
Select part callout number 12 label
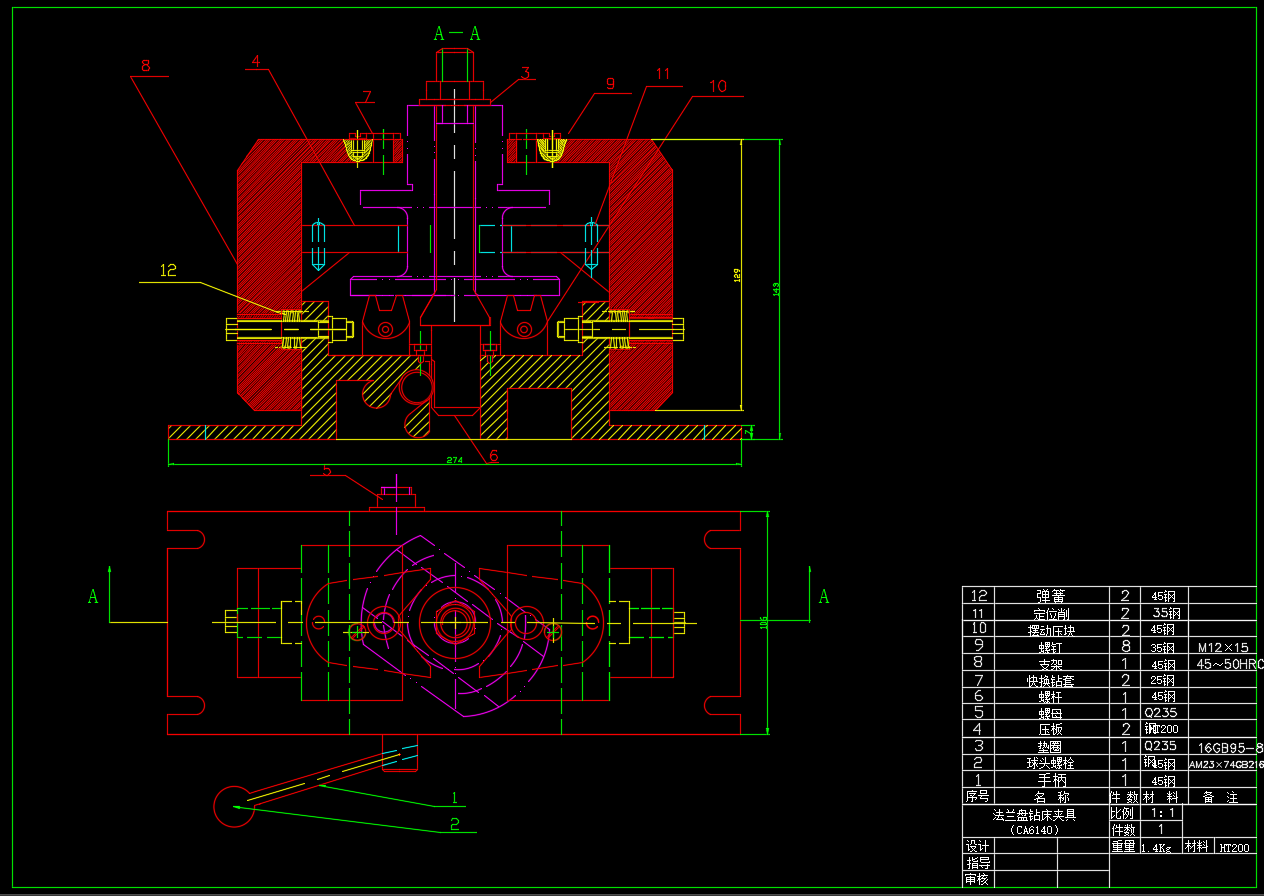point(168,270)
